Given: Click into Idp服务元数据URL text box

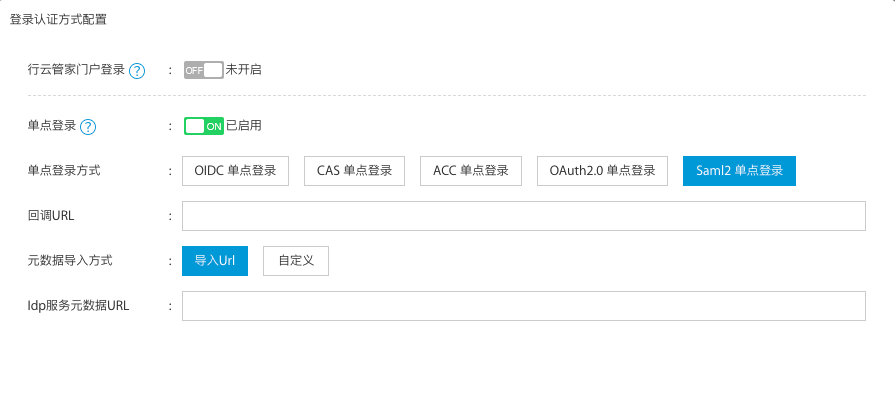Looking at the screenshot, I should click(x=523, y=306).
